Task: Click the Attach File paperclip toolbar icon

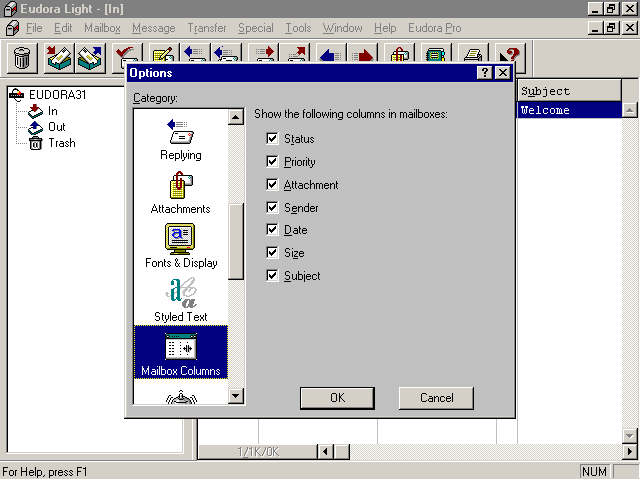Action: 400,54
